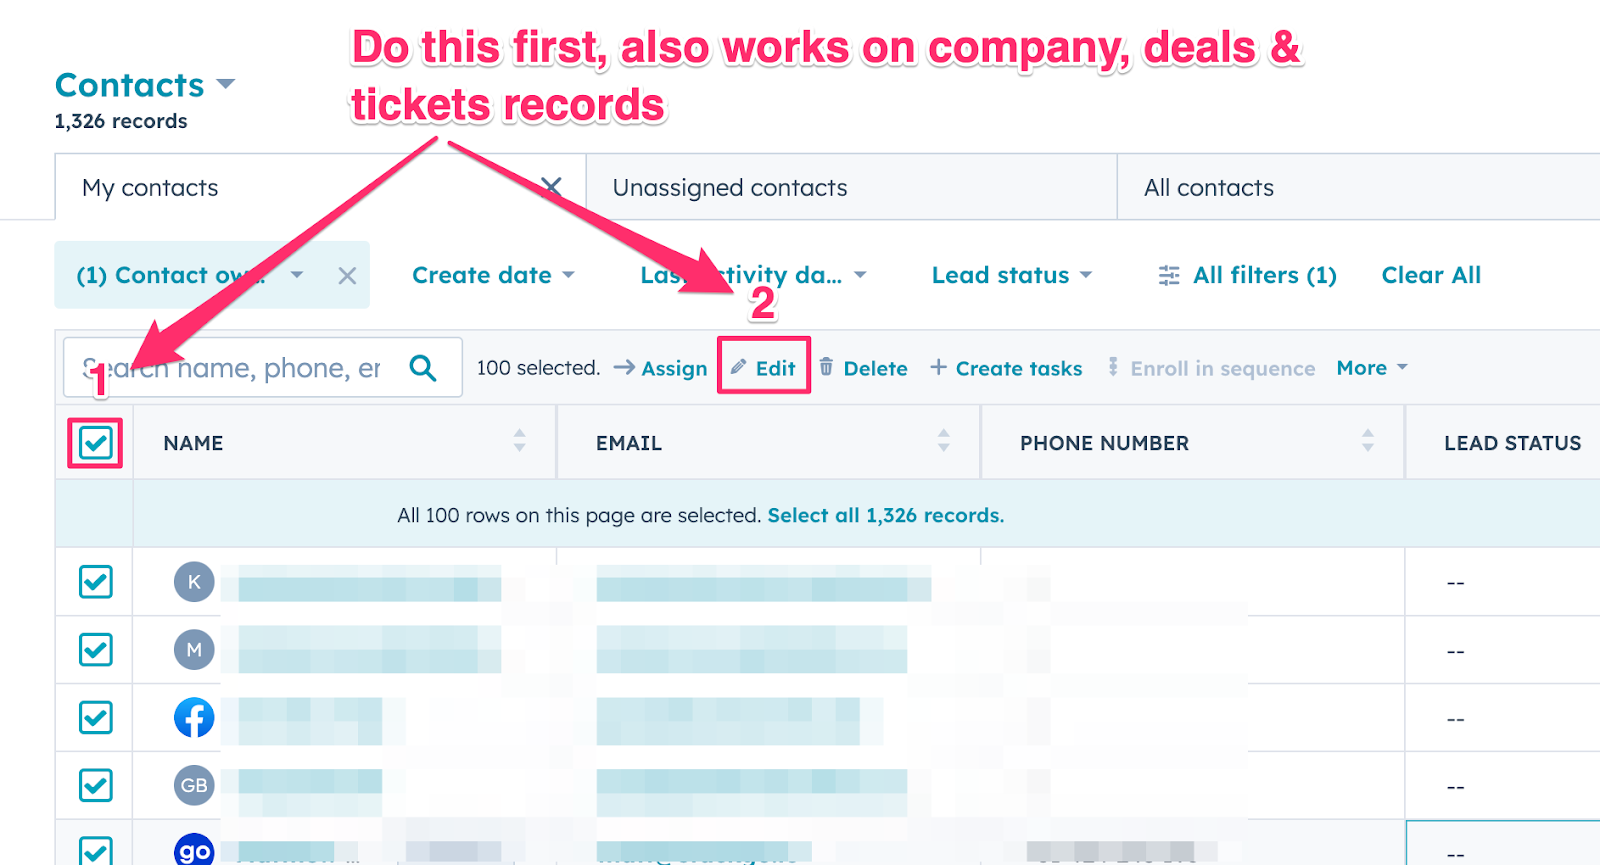Open the Lead status filter dropdown

tap(1011, 275)
